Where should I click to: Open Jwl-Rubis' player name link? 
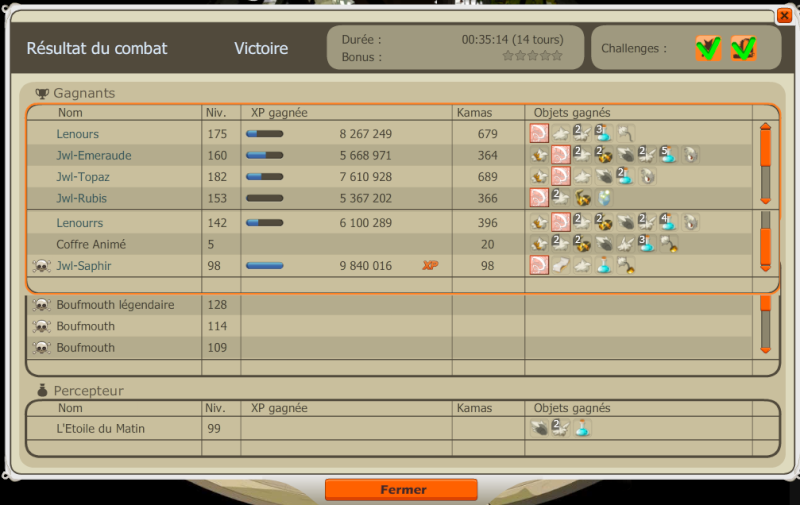pos(82,198)
